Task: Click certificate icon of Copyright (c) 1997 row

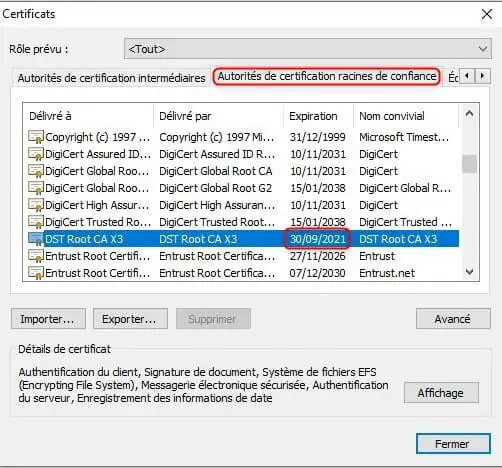Action: [x=36, y=137]
